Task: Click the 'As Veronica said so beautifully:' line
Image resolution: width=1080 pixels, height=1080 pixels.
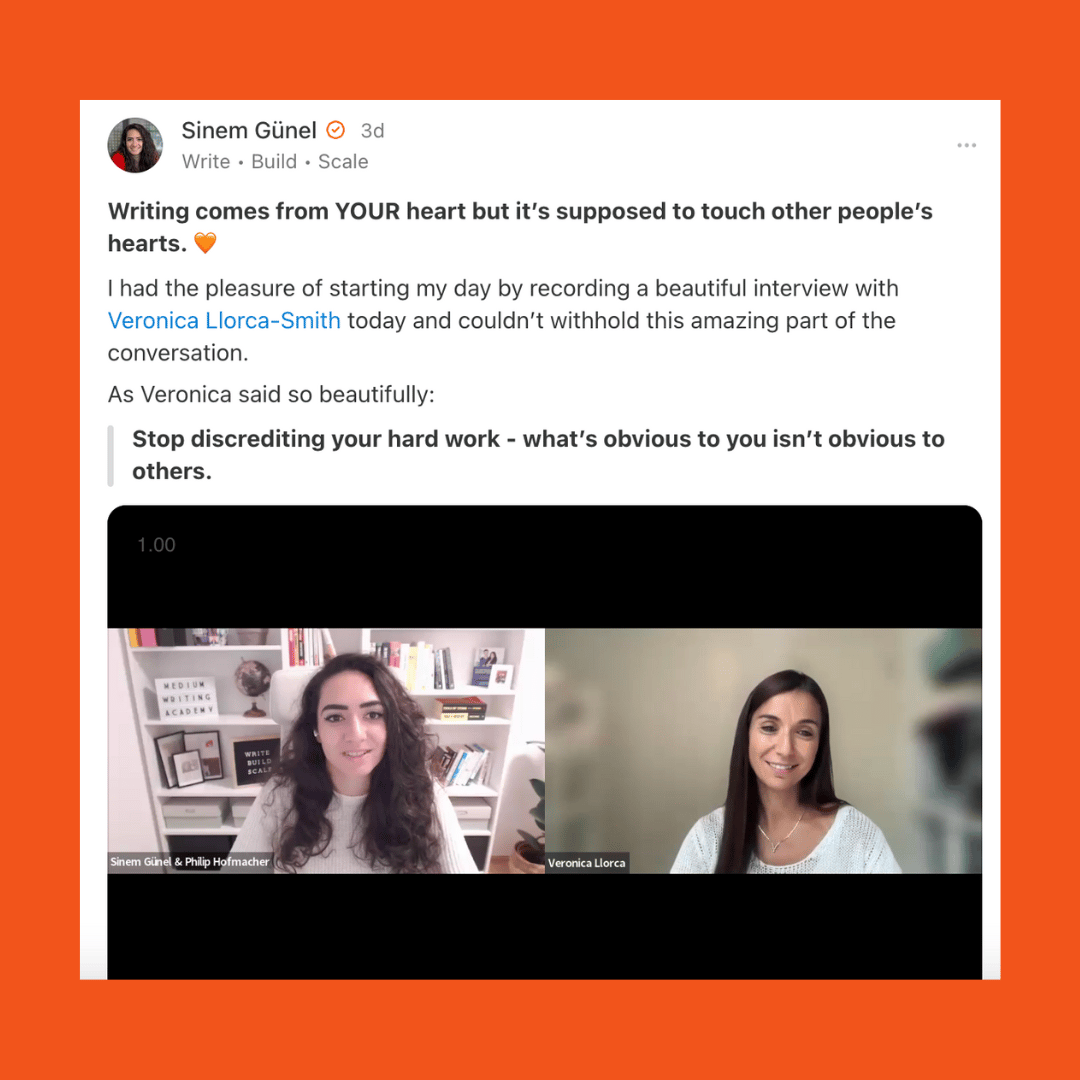Action: point(271,395)
